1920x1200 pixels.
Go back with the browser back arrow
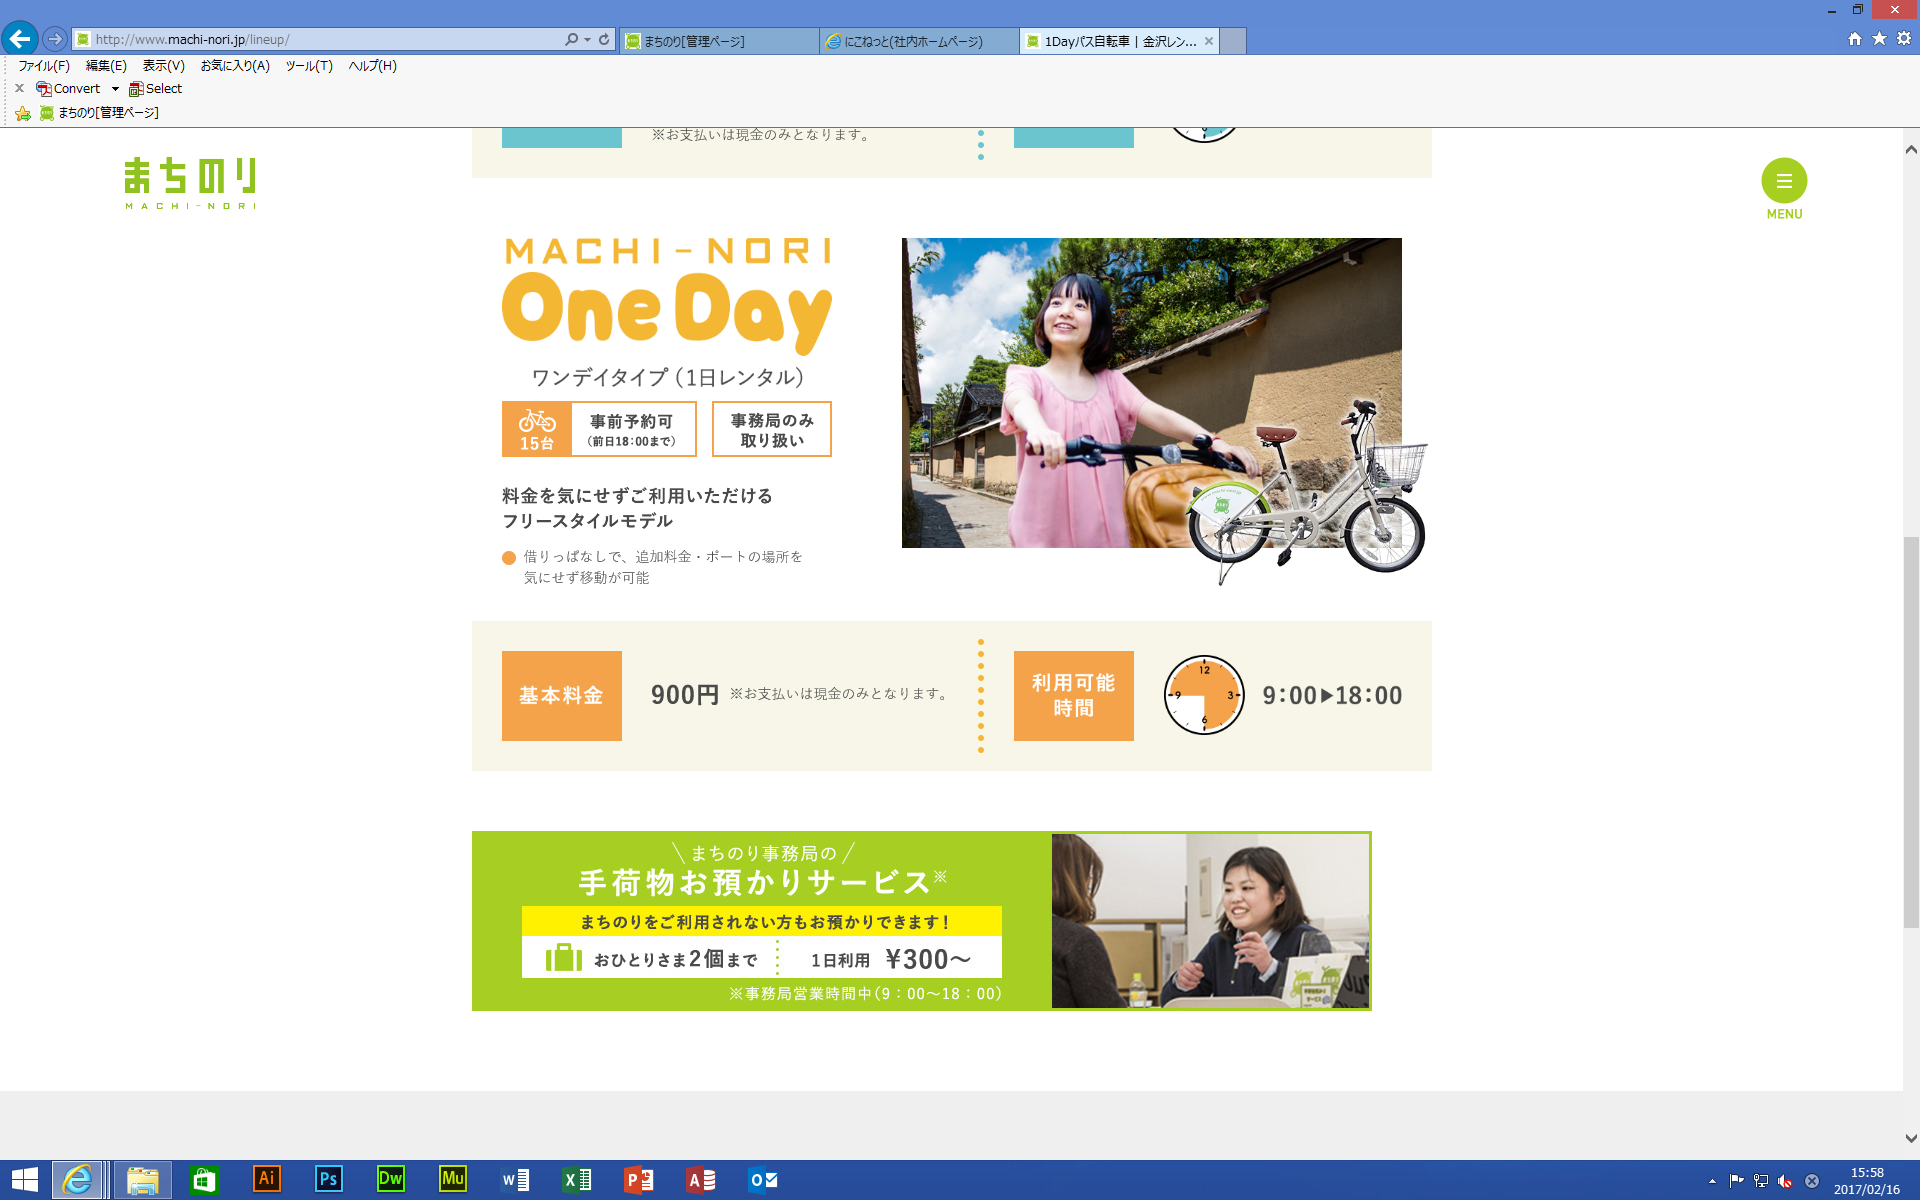(x=20, y=39)
